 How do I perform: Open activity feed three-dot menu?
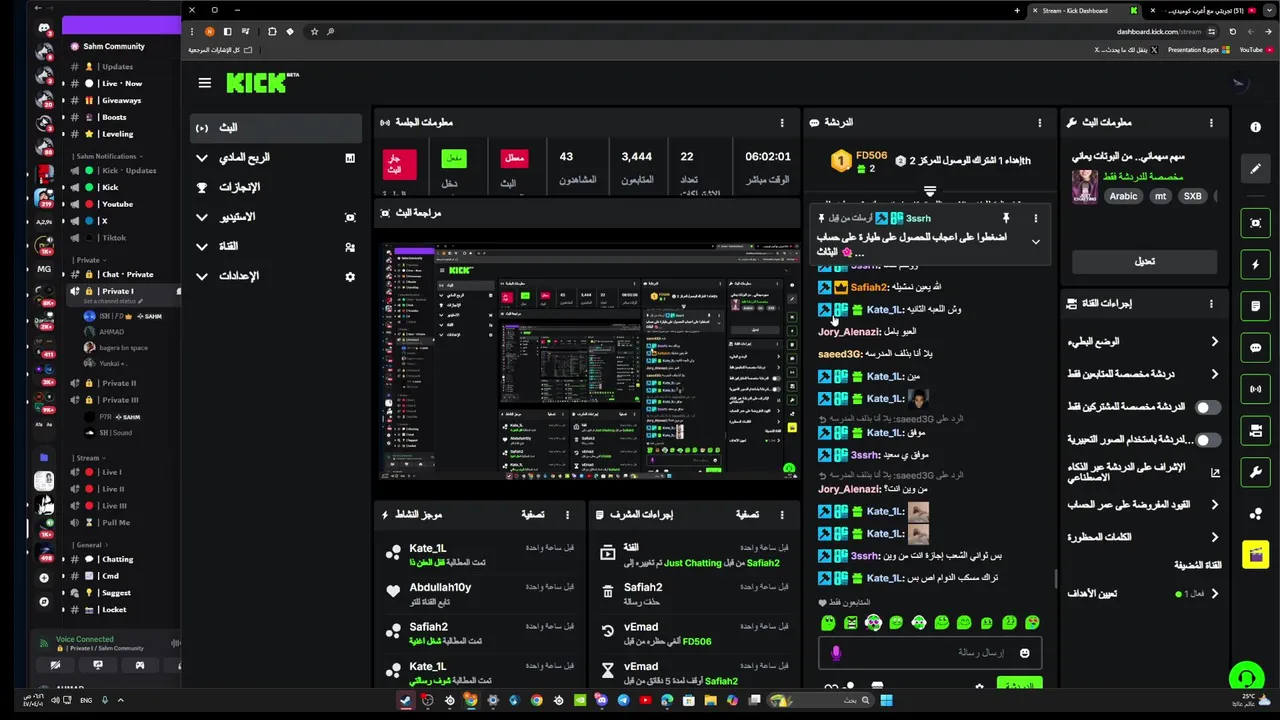(567, 515)
